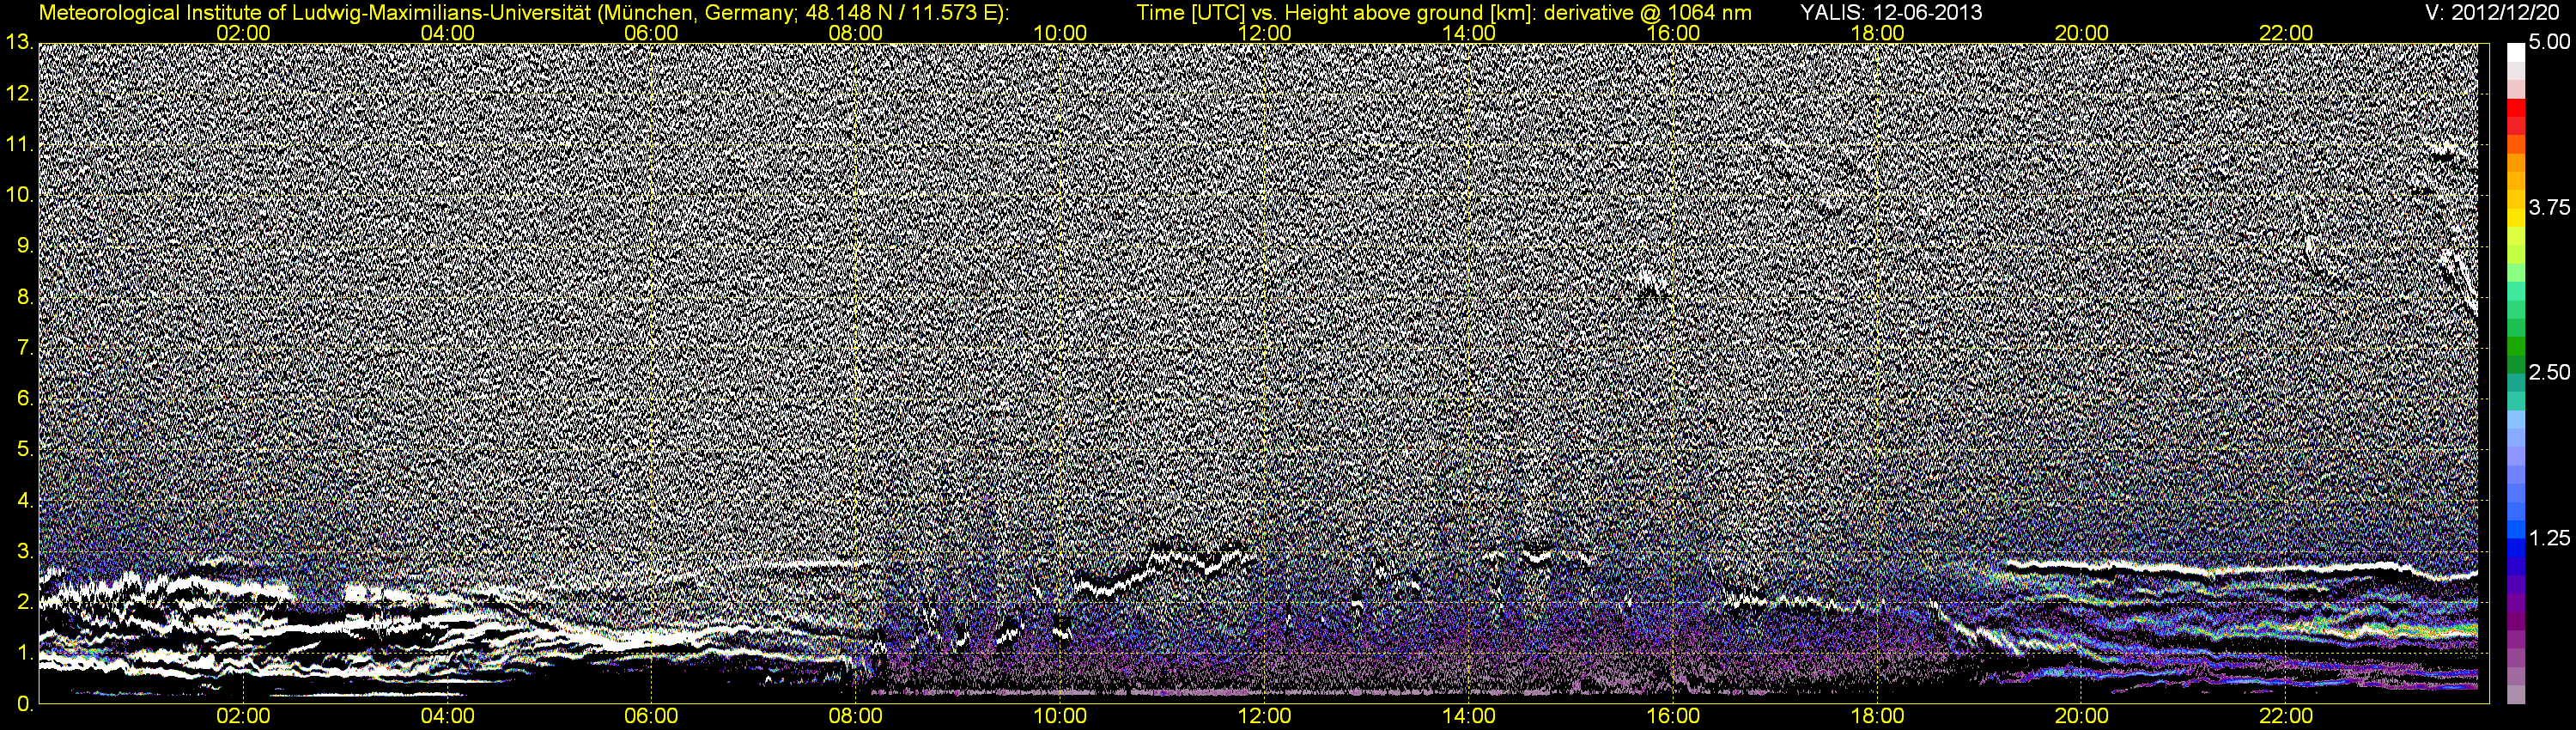Click the 18:00 label on the top time axis
The image size is (2576, 730).
point(1877,33)
